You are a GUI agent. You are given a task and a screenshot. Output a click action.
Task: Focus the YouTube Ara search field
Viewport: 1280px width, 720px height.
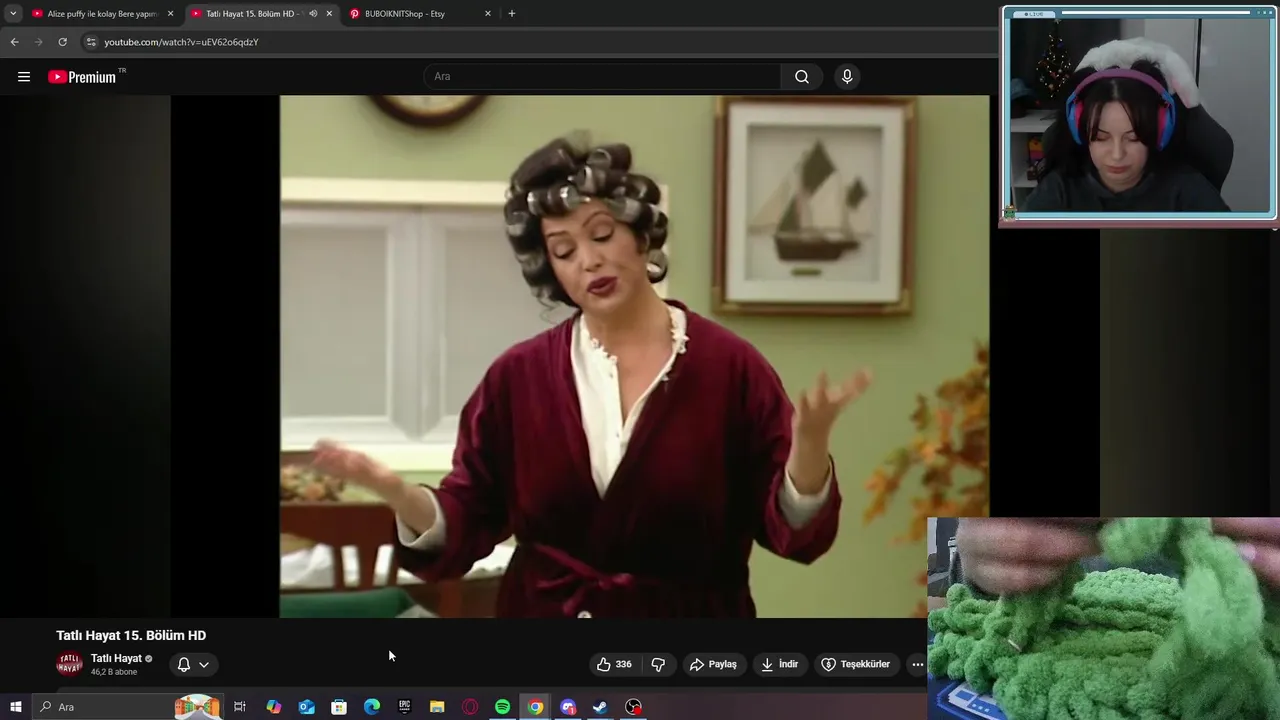point(603,77)
